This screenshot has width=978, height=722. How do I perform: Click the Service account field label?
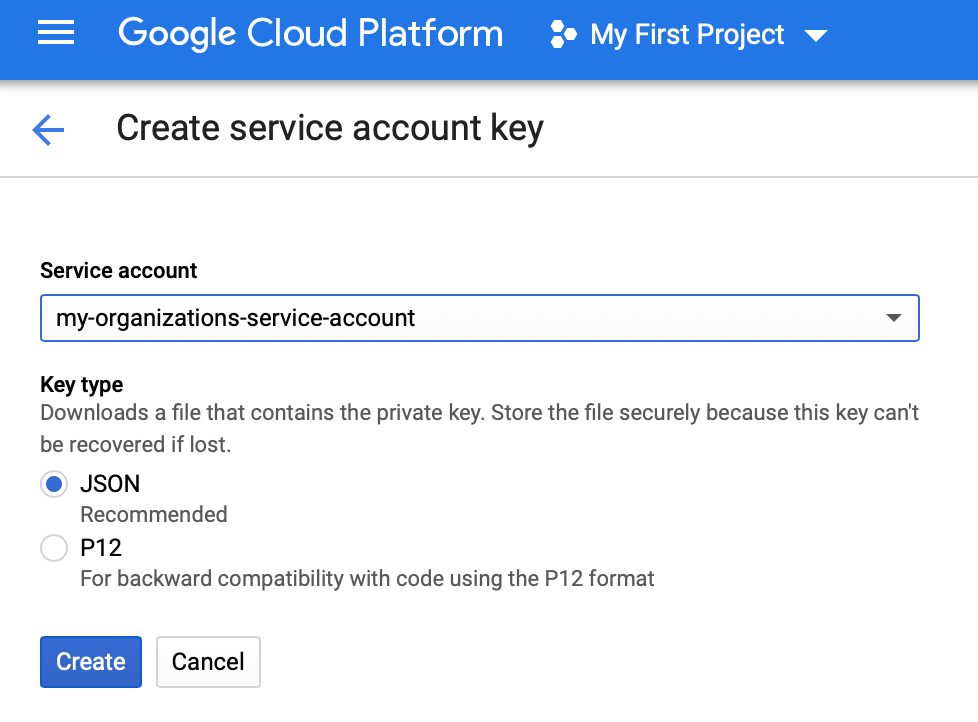click(119, 271)
